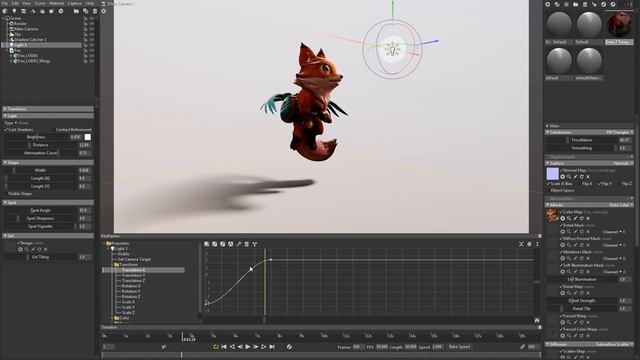Collapse the Surface section in material panel
Viewport: 640px width, 360px height.
click(x=589, y=163)
